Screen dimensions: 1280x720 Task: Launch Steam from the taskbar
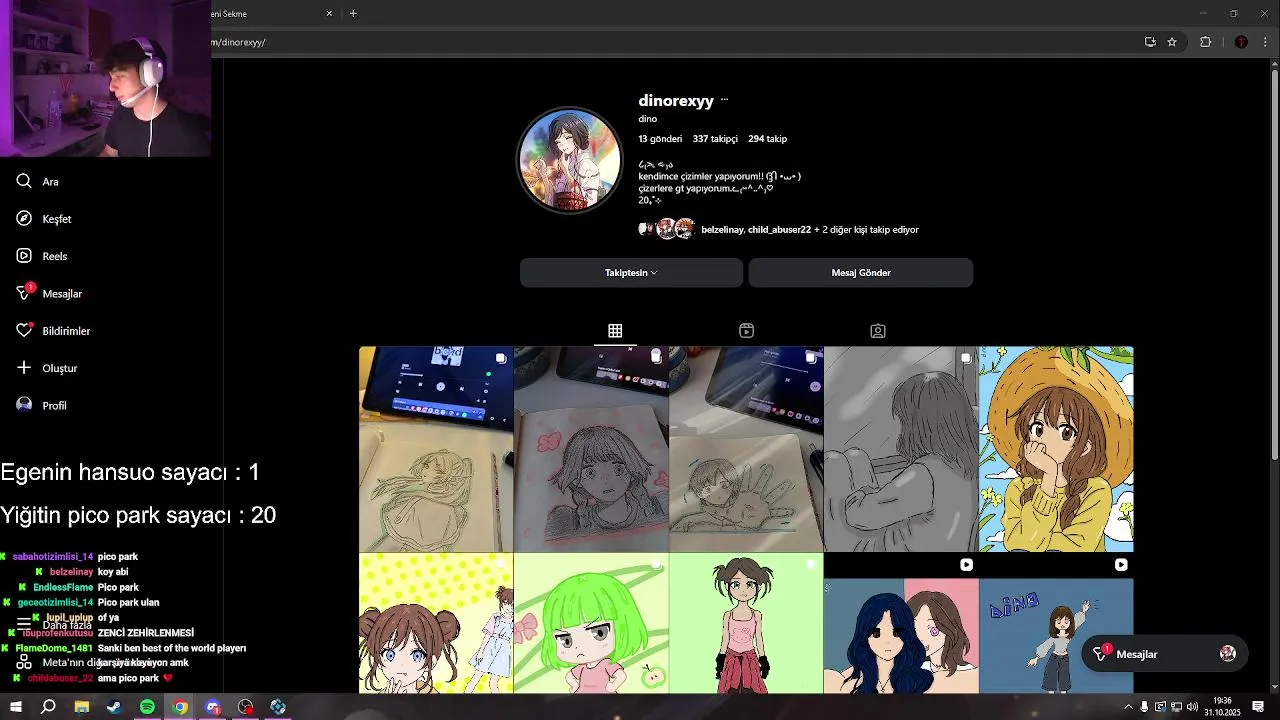[x=114, y=707]
